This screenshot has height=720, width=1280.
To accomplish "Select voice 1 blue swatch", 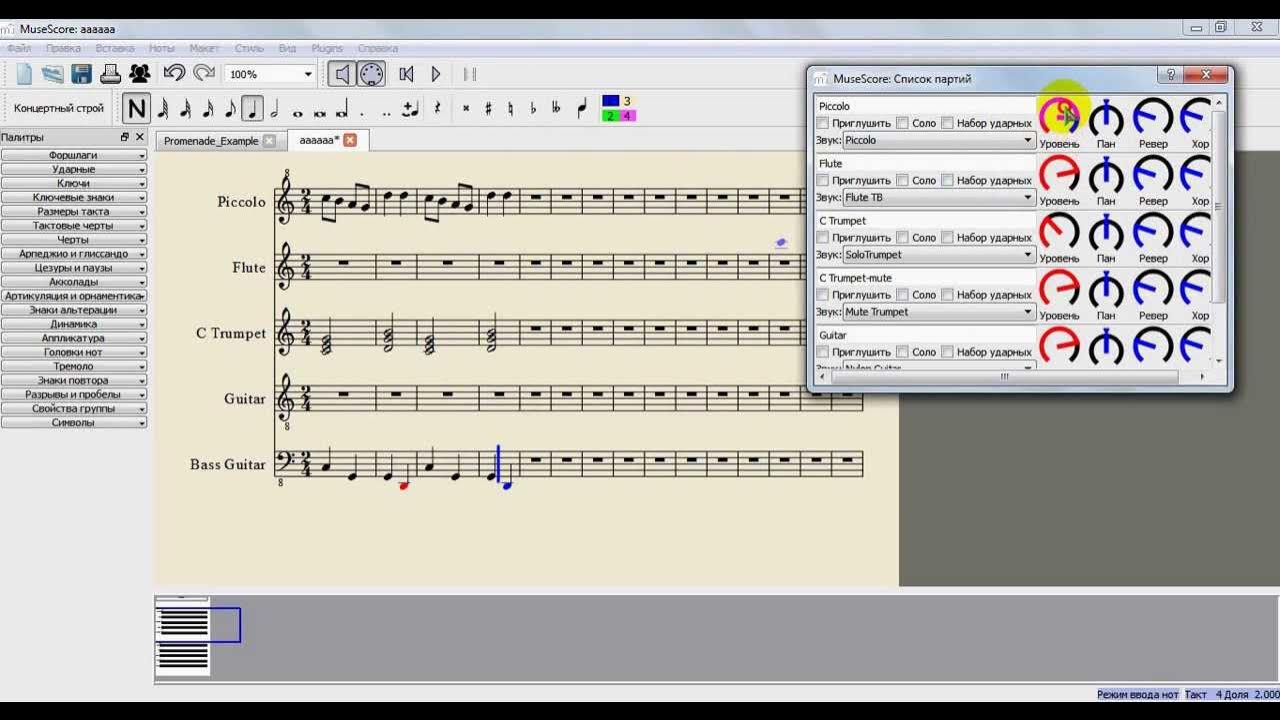I will pos(610,101).
